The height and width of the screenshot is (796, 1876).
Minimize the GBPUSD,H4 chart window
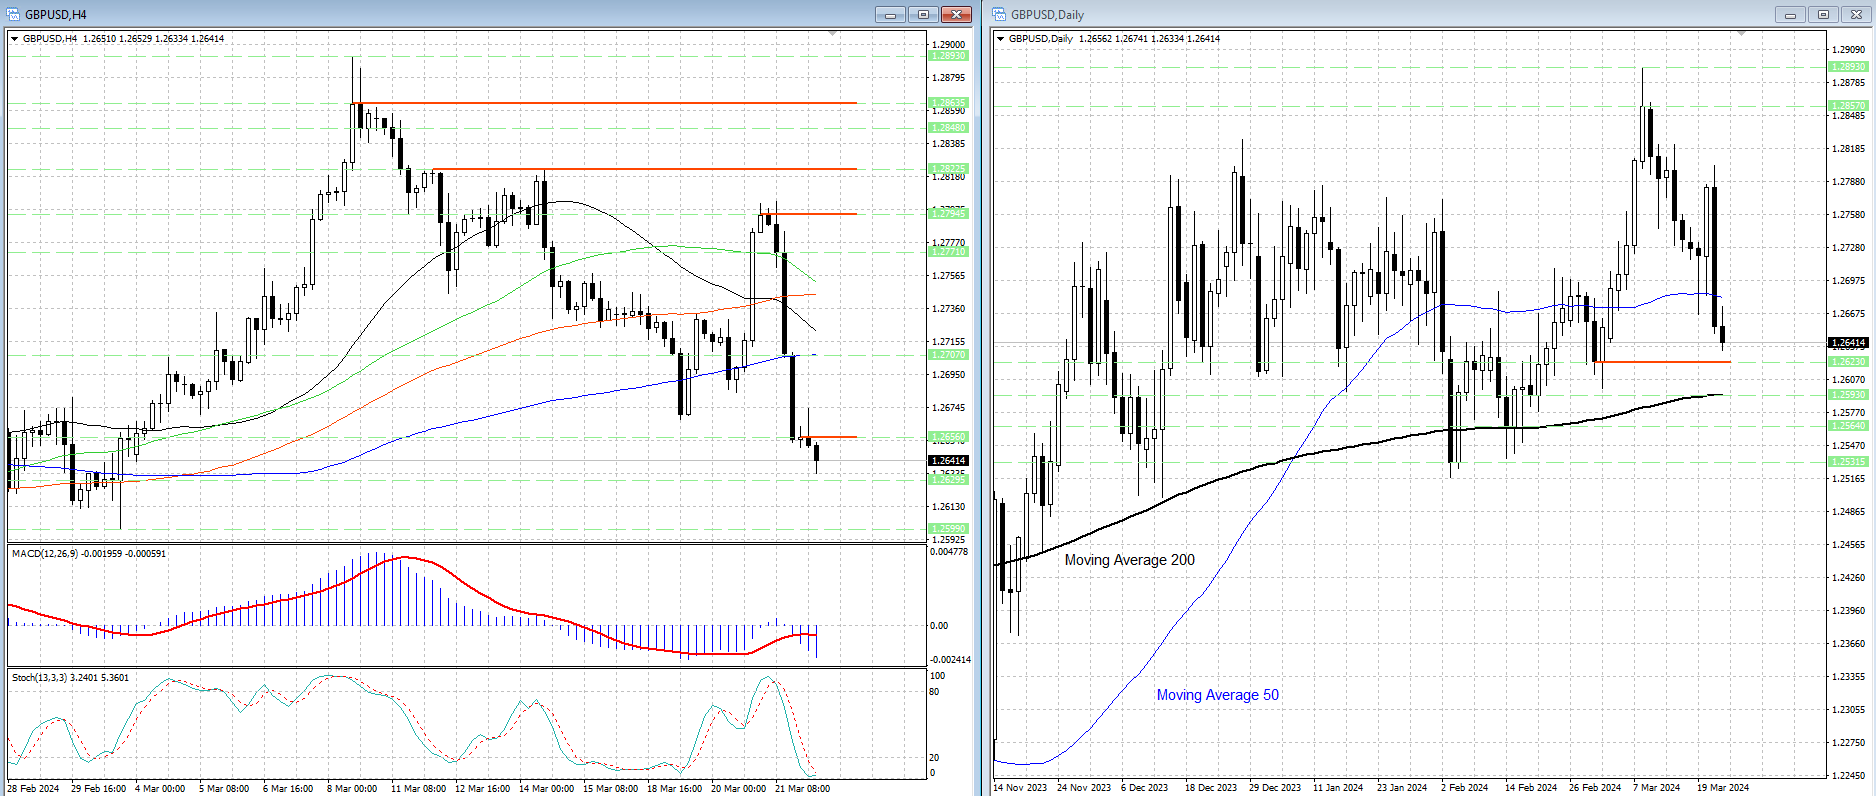tap(890, 14)
